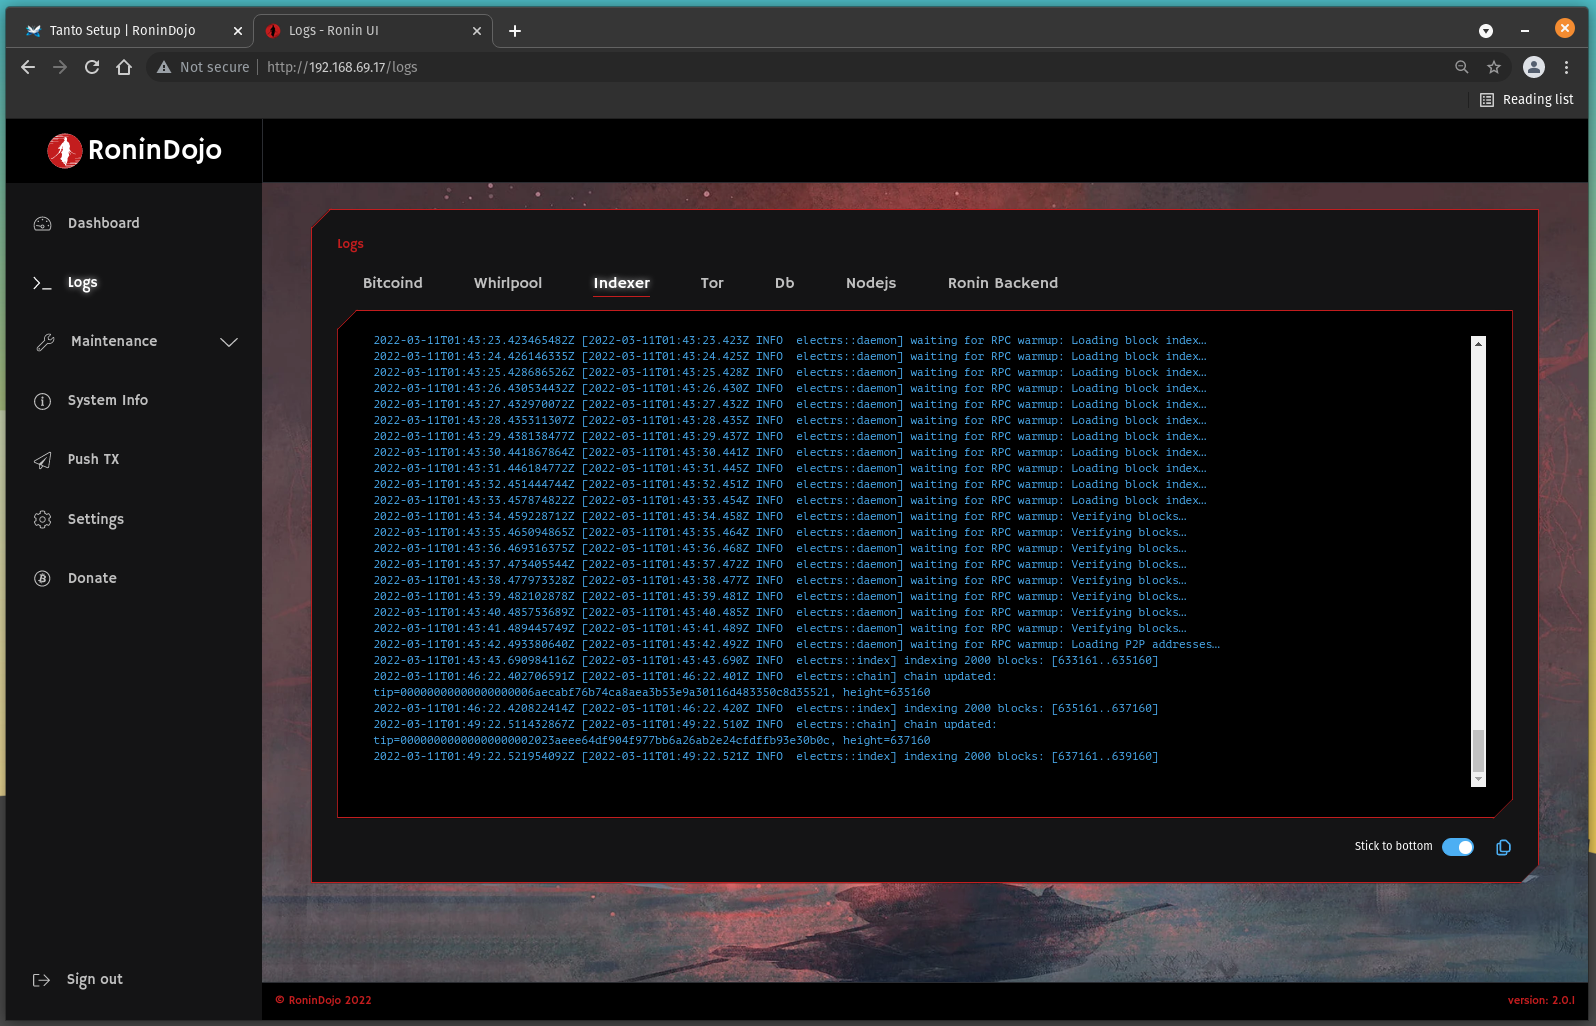Go forward in browser history
The width and height of the screenshot is (1596, 1026).
click(x=60, y=67)
